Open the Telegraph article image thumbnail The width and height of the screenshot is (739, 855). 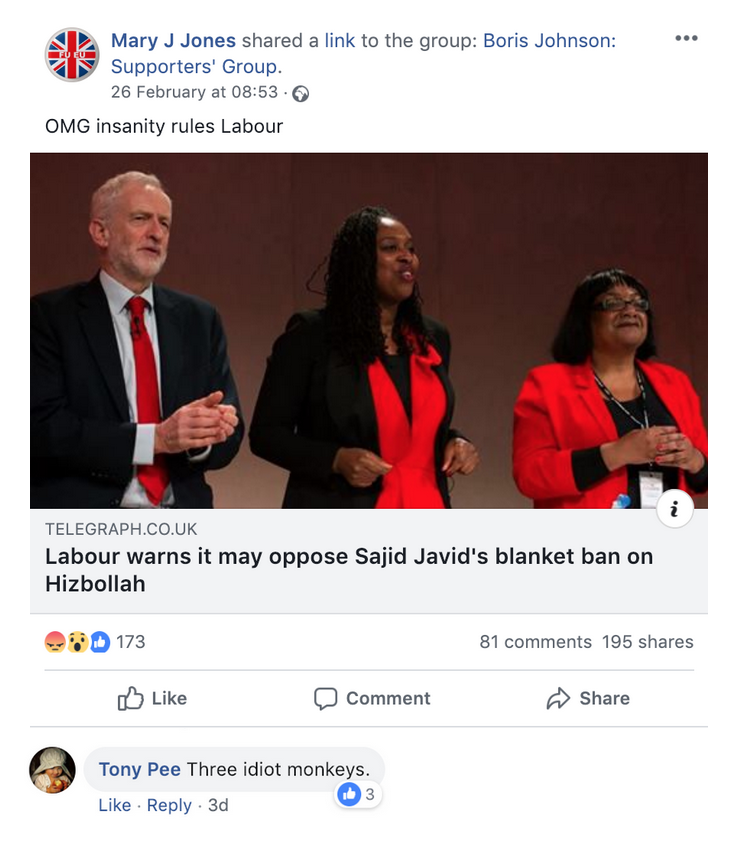pyautogui.click(x=369, y=330)
